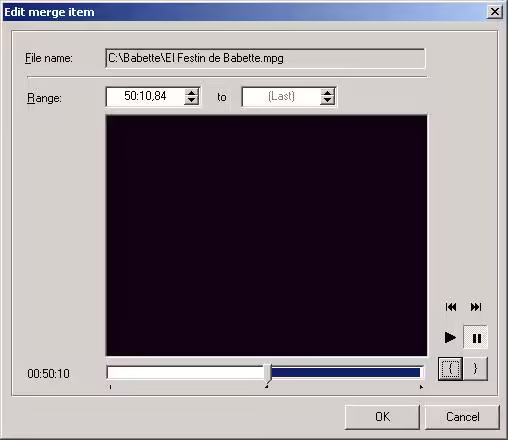Close the Edit merge item dialog

point(495,12)
